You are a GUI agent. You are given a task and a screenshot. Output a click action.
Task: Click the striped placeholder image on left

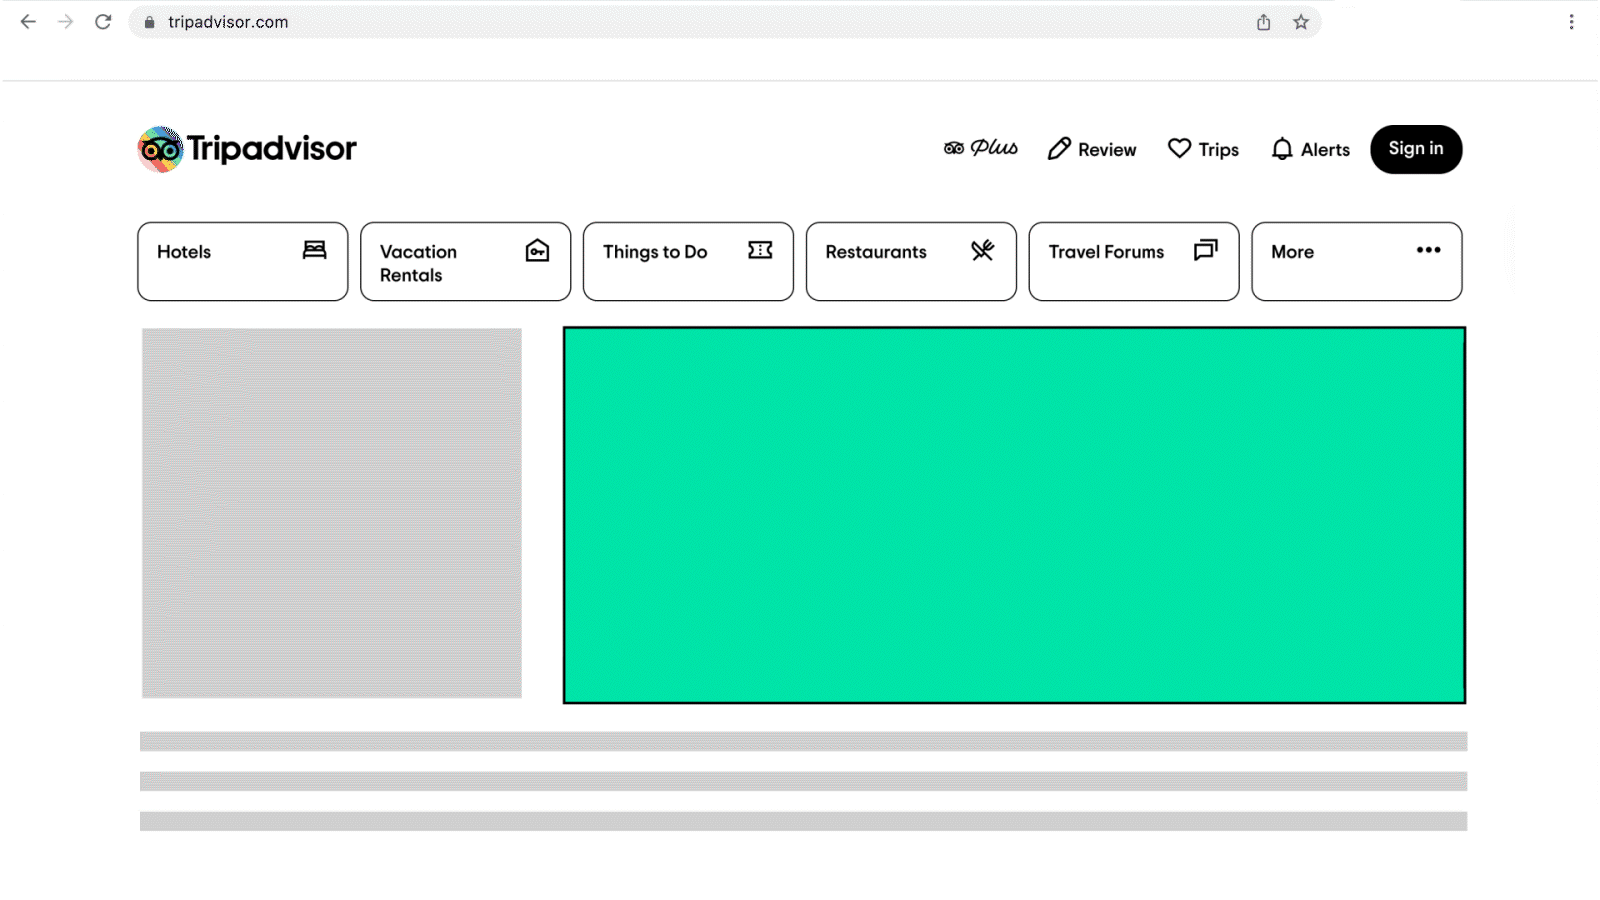pos(332,513)
